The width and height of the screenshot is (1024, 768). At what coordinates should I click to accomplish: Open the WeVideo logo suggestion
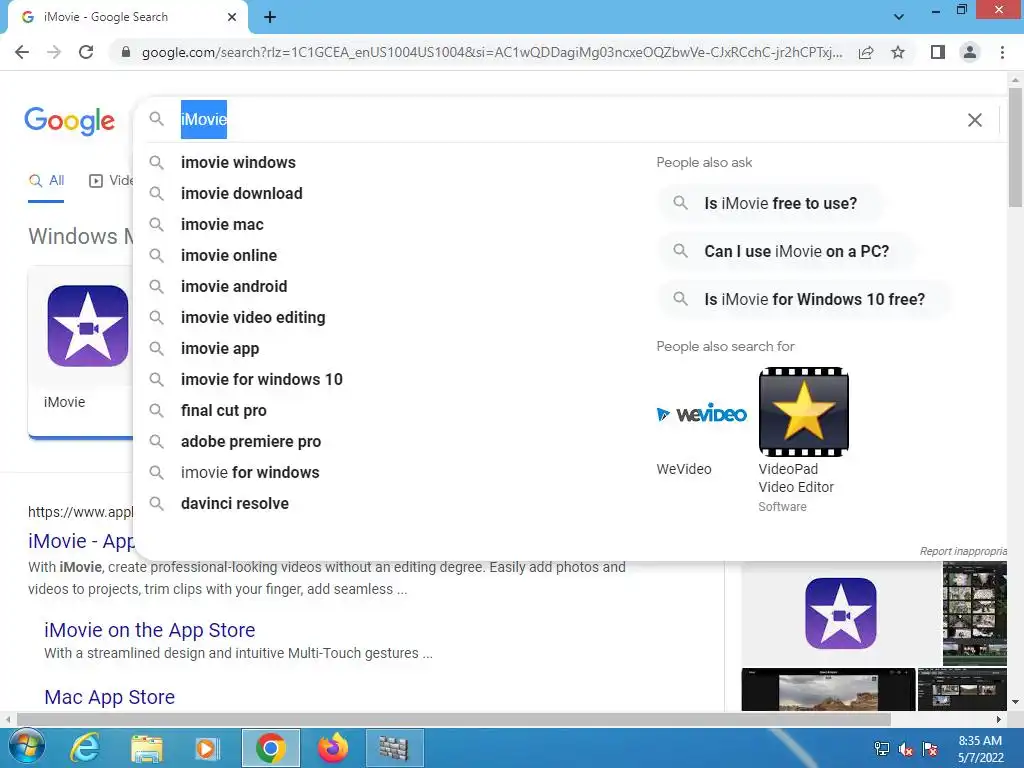pos(701,413)
